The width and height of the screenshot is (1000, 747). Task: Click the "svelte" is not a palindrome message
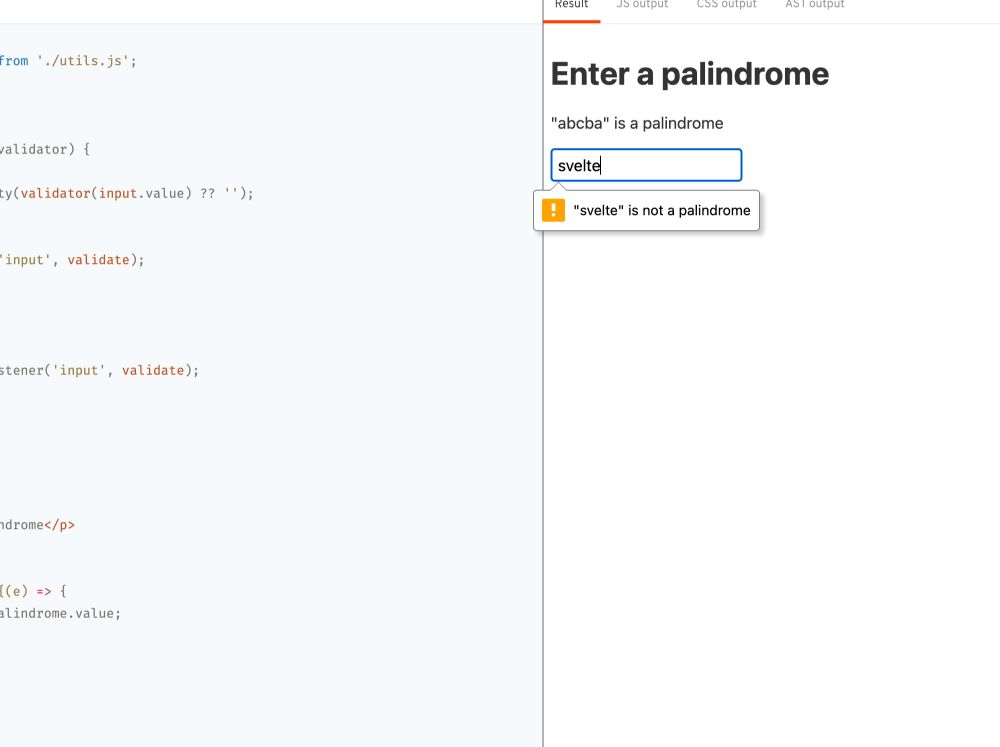662,211
